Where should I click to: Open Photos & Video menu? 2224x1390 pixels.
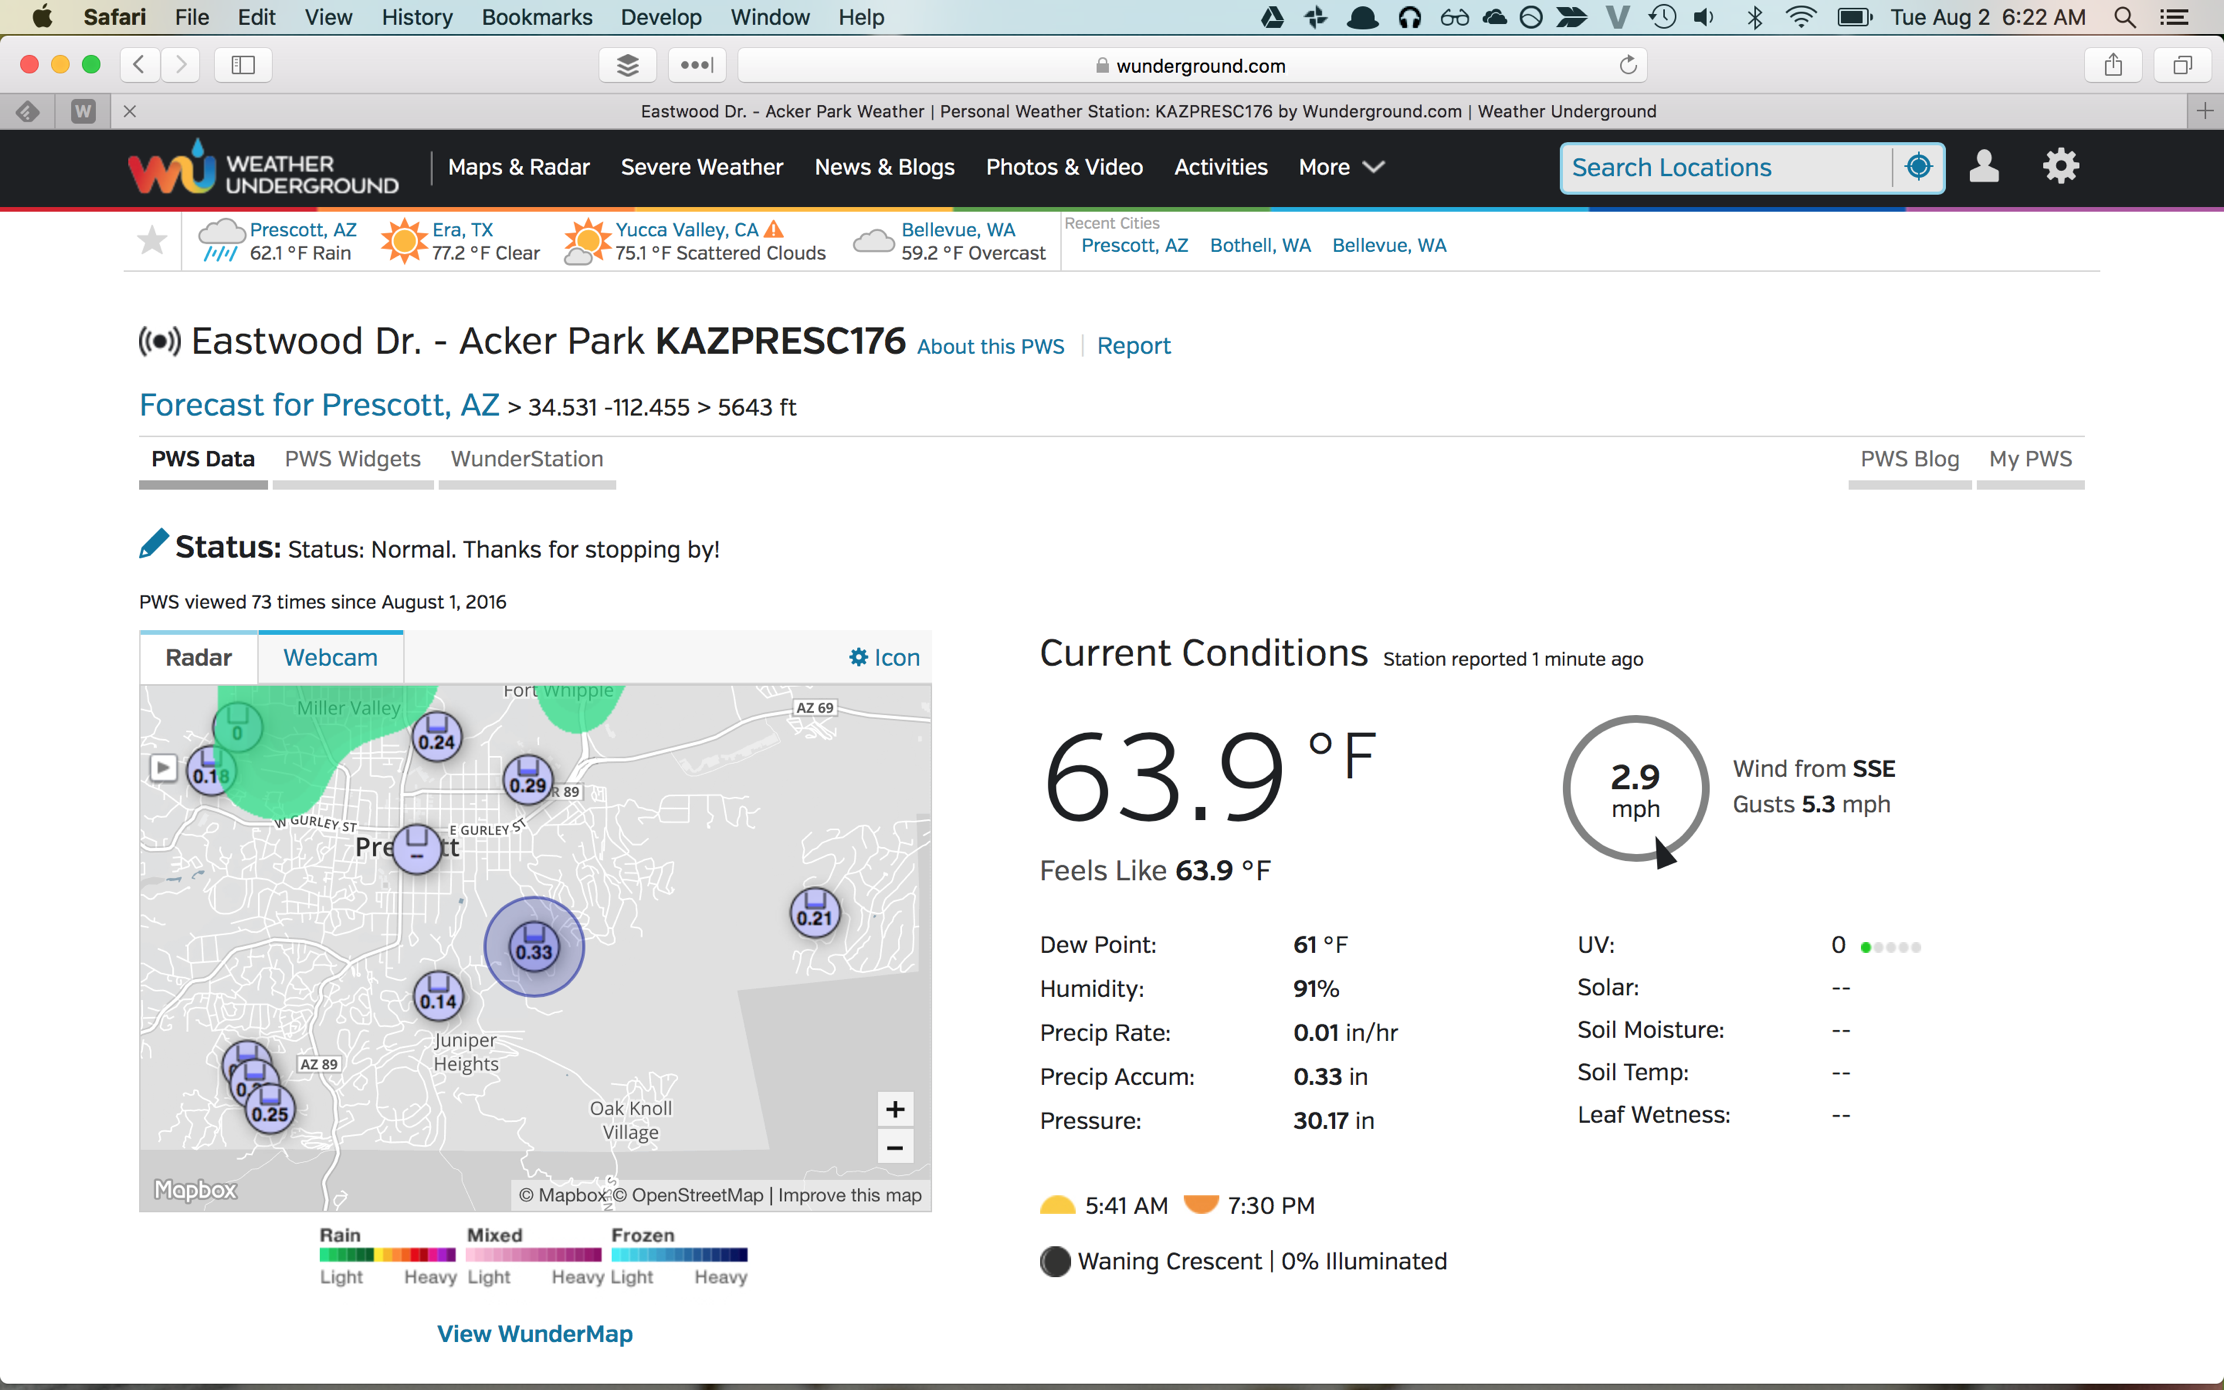1064,167
